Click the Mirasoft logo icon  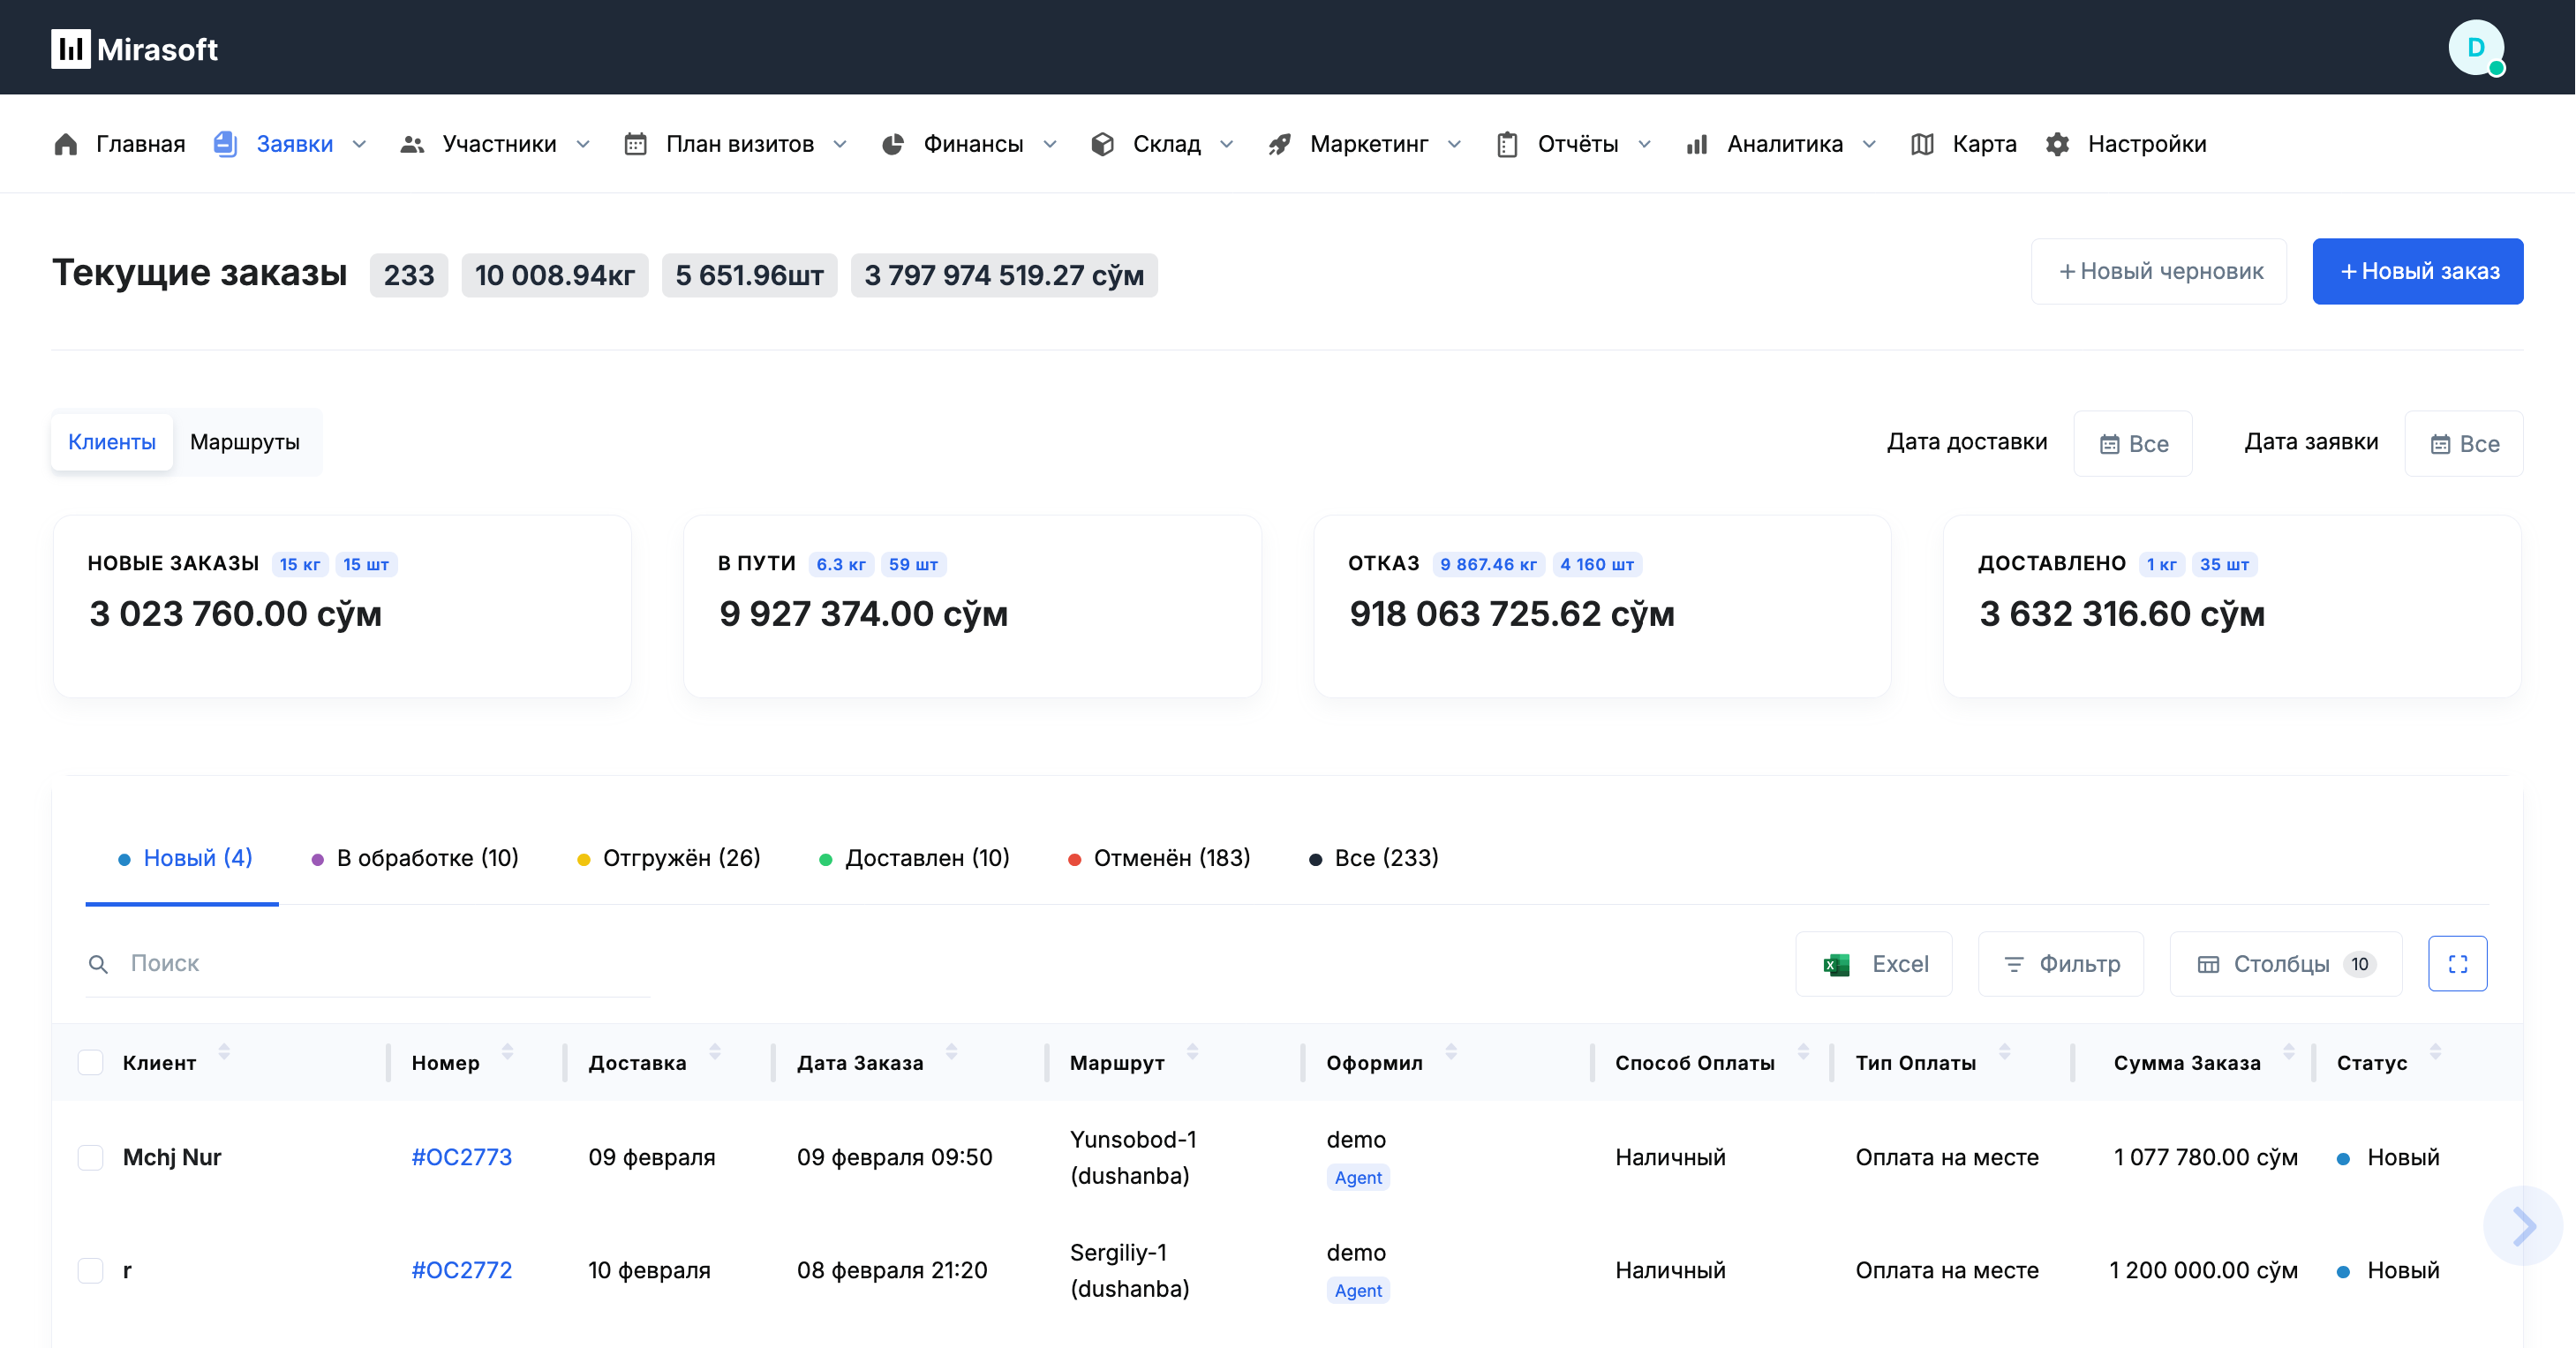(x=70, y=48)
